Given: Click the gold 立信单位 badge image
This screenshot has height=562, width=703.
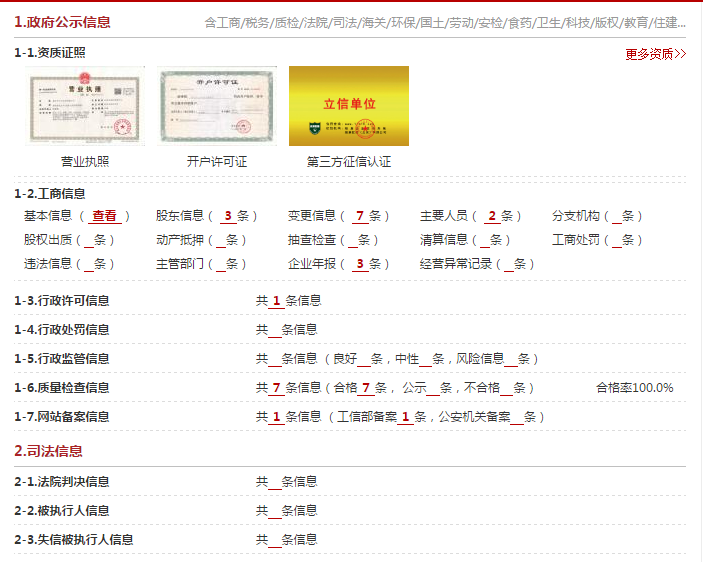Looking at the screenshot, I should click(348, 106).
